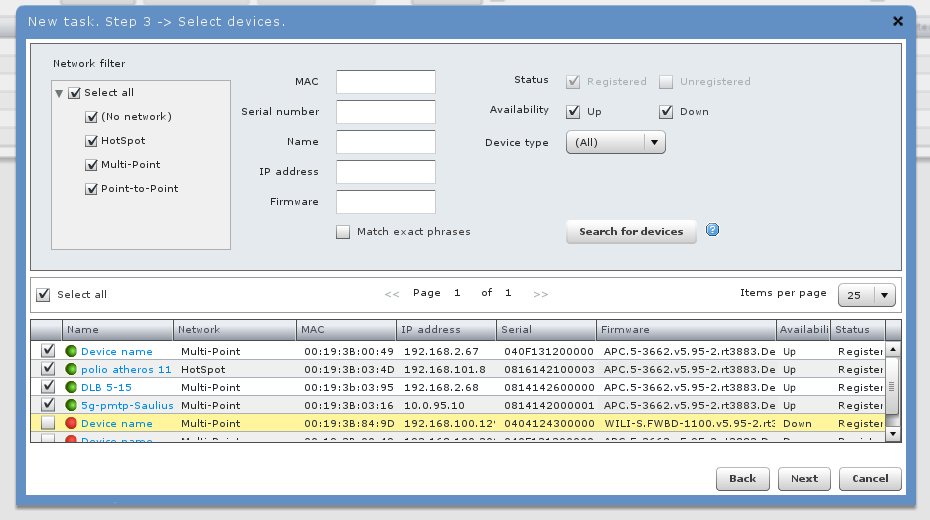Click the blue help icon beside Search for devices
Viewport: 930px width, 520px height.
tap(712, 230)
